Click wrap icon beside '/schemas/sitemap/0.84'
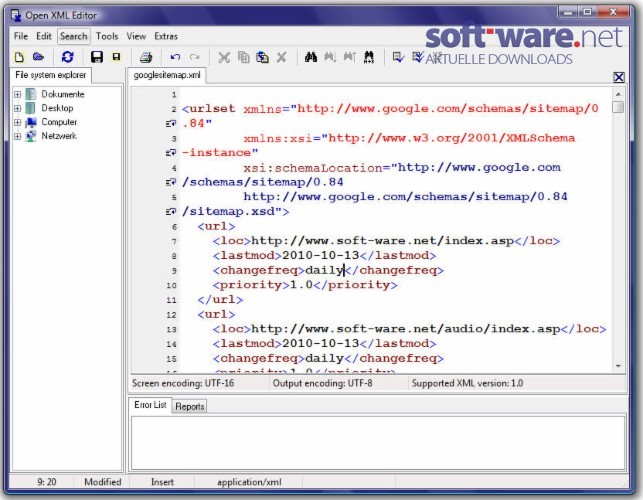 (x=171, y=182)
